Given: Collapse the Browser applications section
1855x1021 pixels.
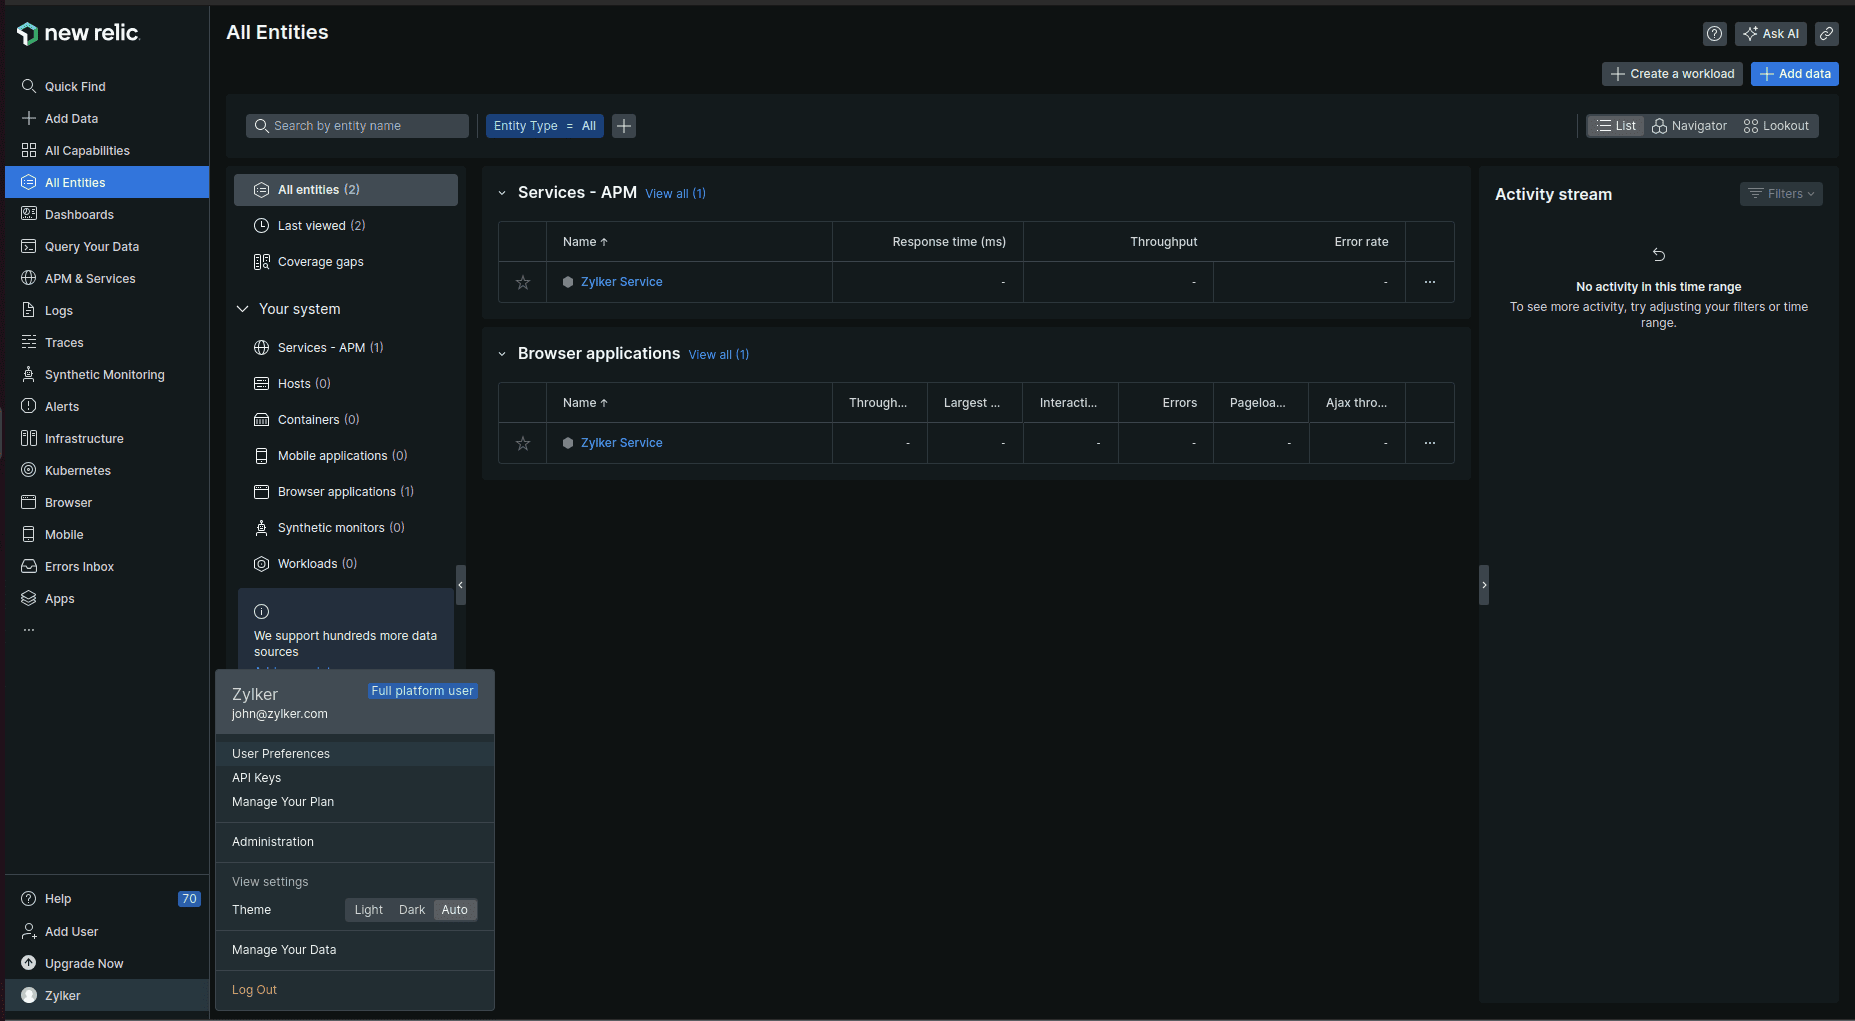Looking at the screenshot, I should tap(502, 354).
